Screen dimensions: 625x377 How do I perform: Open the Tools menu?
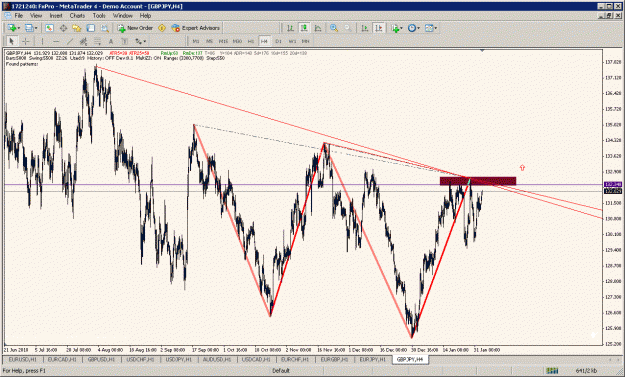coord(99,16)
